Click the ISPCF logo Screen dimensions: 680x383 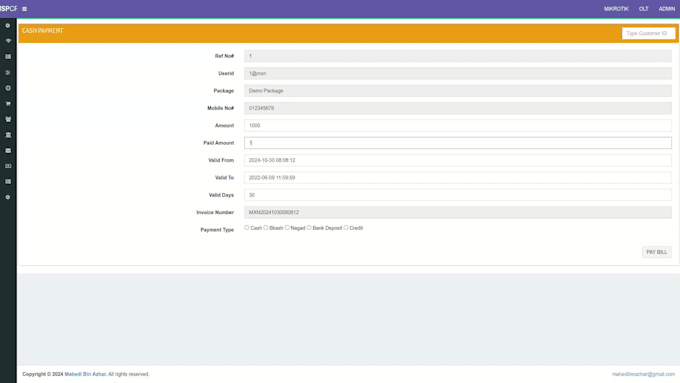pos(9,9)
